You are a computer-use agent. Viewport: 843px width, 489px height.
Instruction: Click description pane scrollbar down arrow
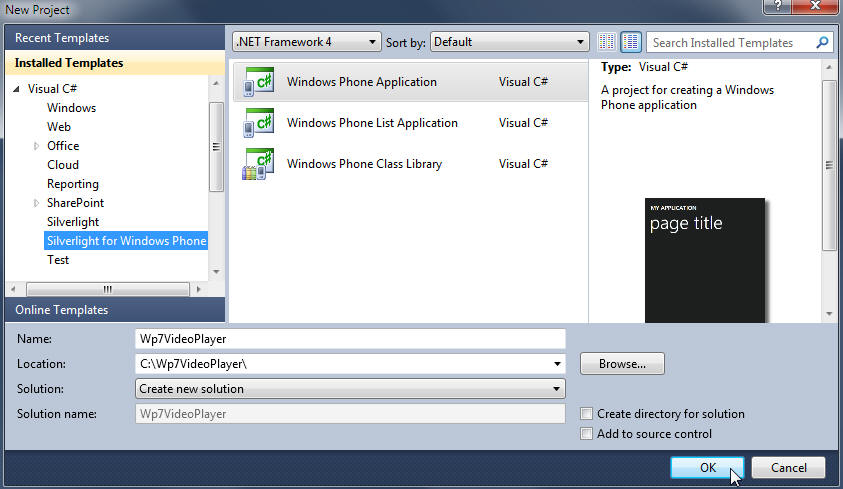click(829, 314)
